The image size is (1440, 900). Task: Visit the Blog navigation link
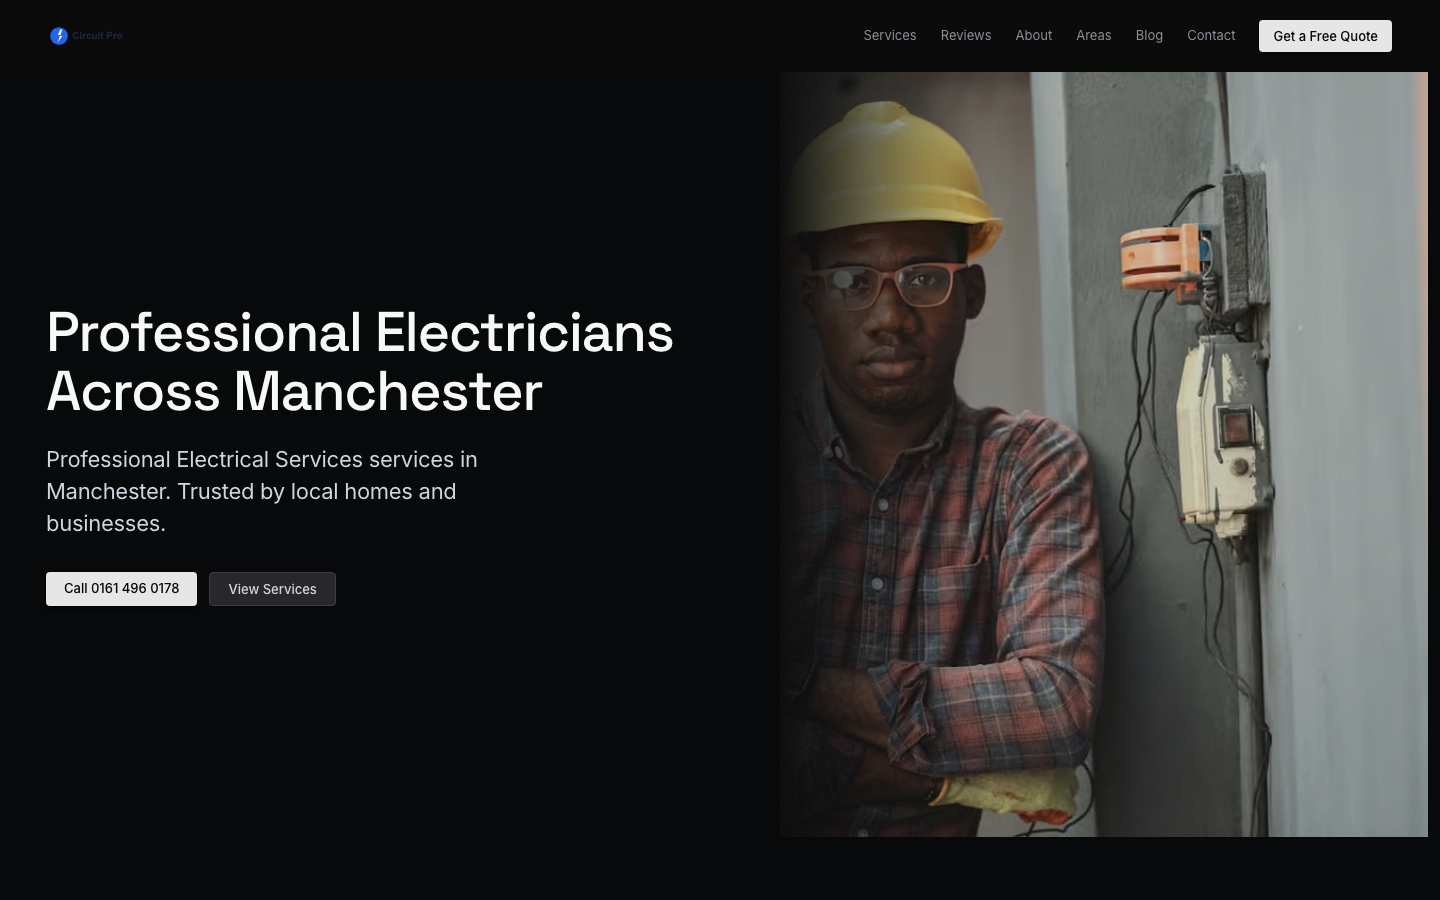1149,35
